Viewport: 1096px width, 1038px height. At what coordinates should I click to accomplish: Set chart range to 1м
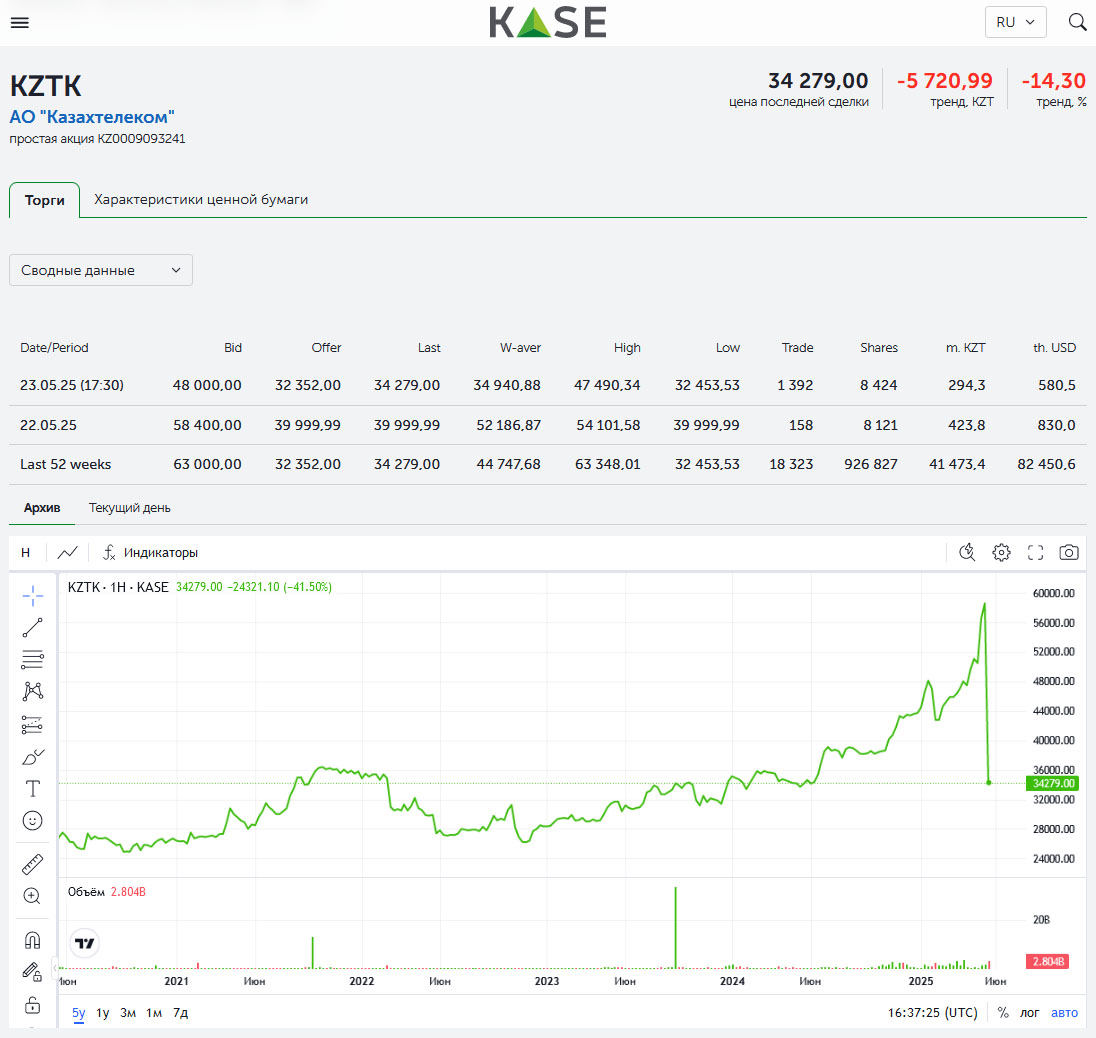pos(154,1012)
